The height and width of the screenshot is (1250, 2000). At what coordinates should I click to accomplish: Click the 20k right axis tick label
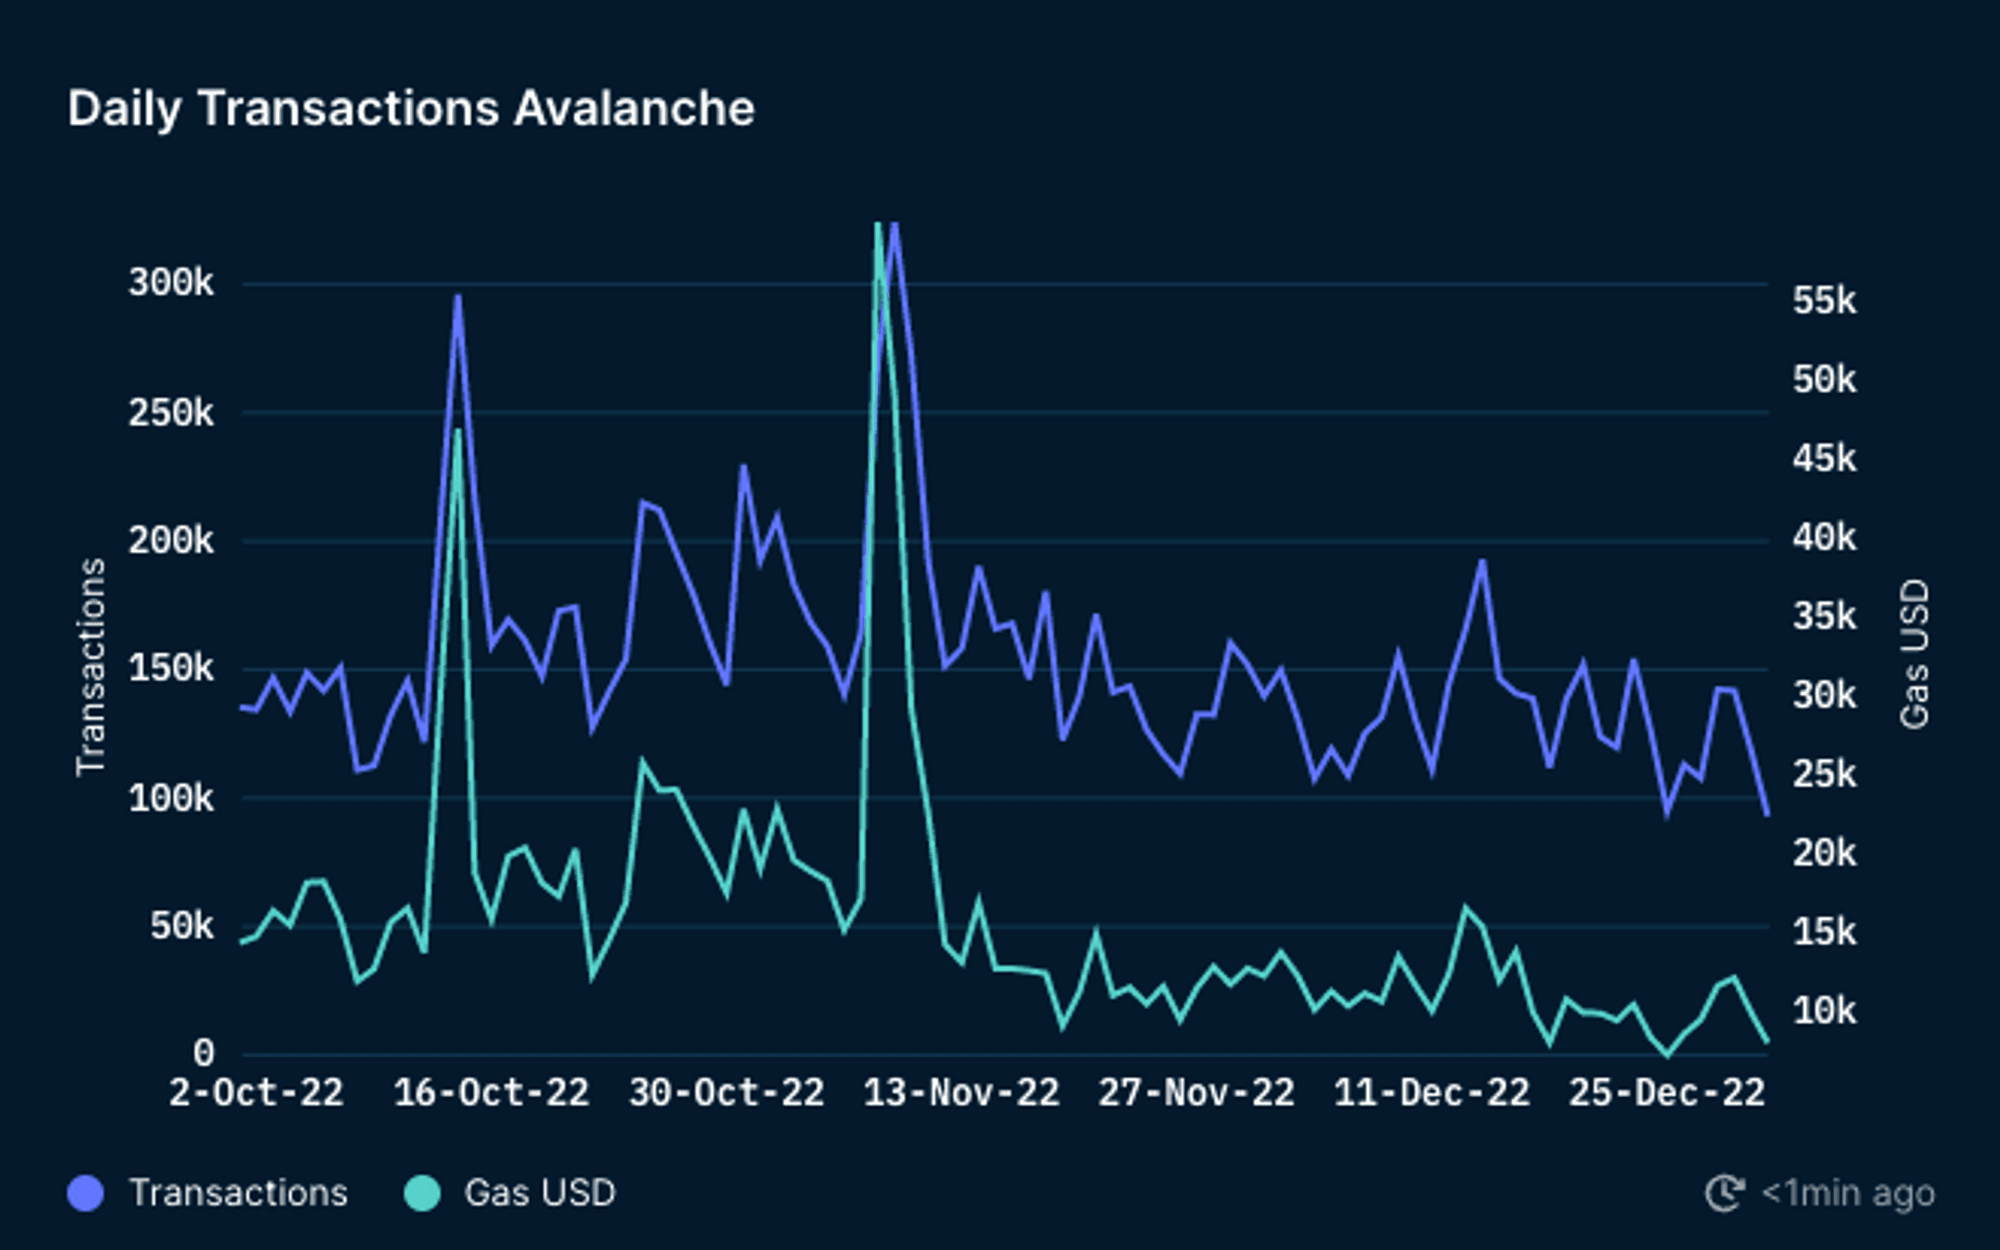(1824, 853)
